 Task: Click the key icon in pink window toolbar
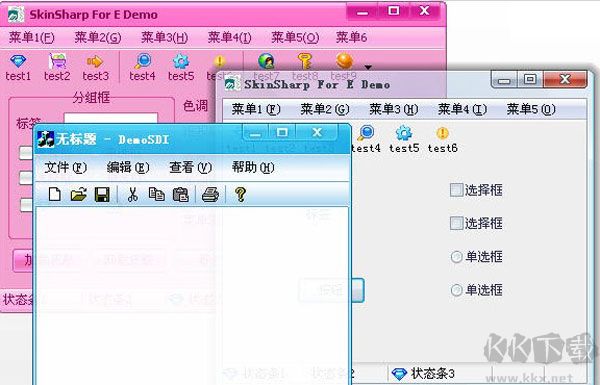(x=305, y=61)
